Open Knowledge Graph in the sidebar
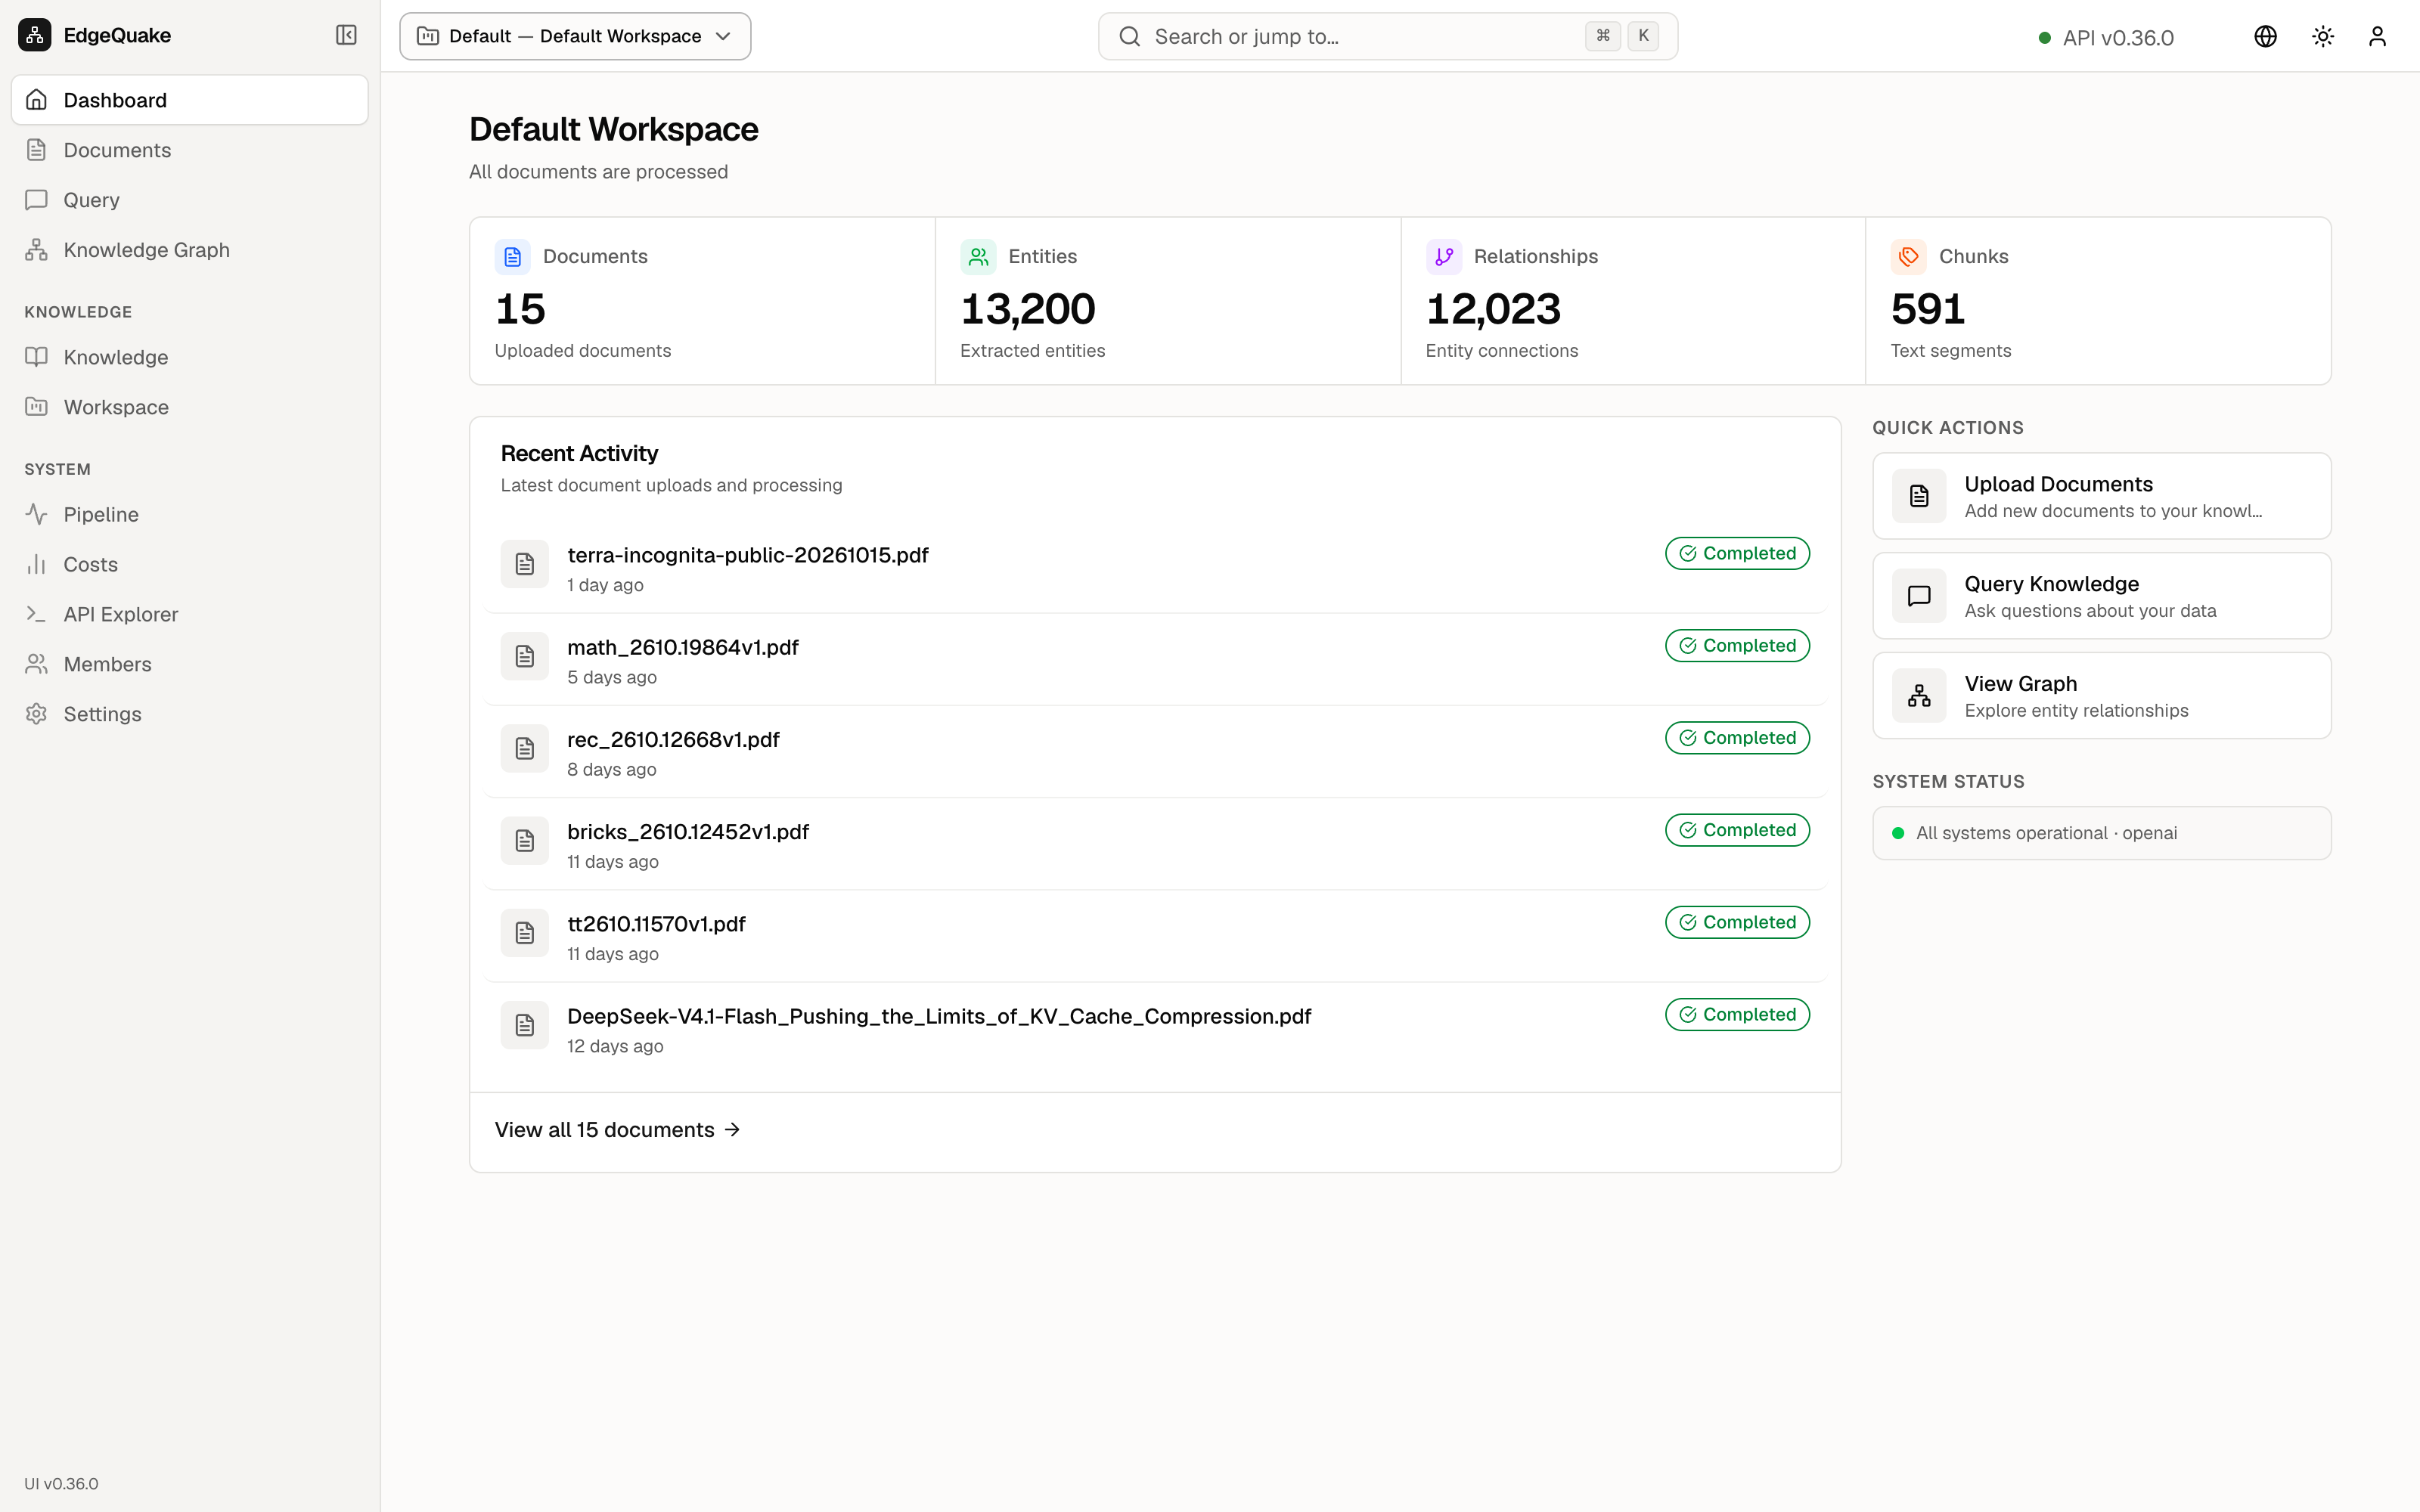 click(190, 250)
